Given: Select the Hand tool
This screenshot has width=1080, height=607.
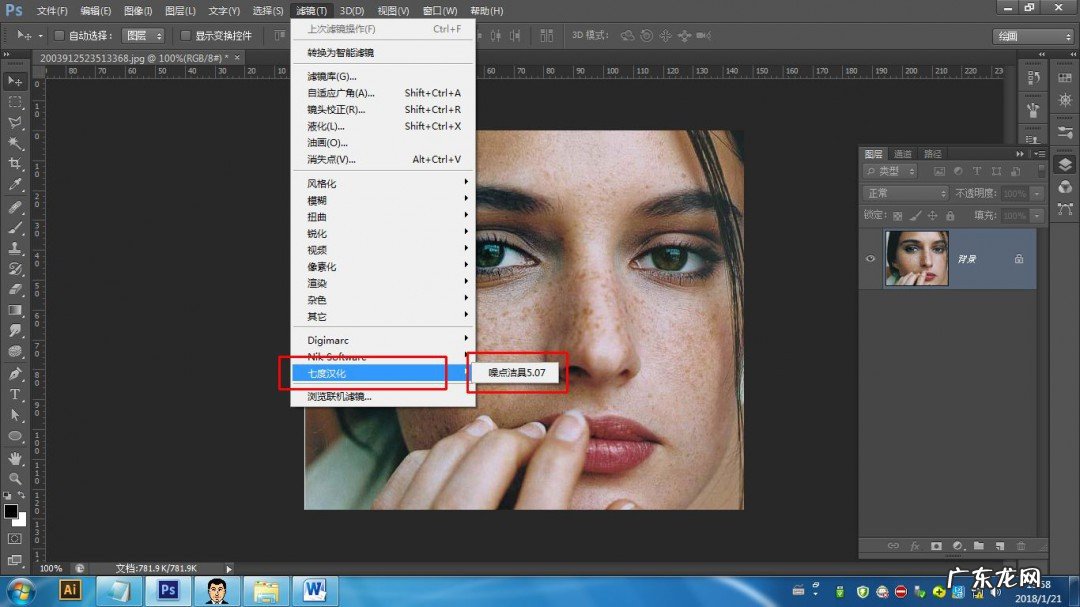Looking at the screenshot, I should [x=15, y=457].
